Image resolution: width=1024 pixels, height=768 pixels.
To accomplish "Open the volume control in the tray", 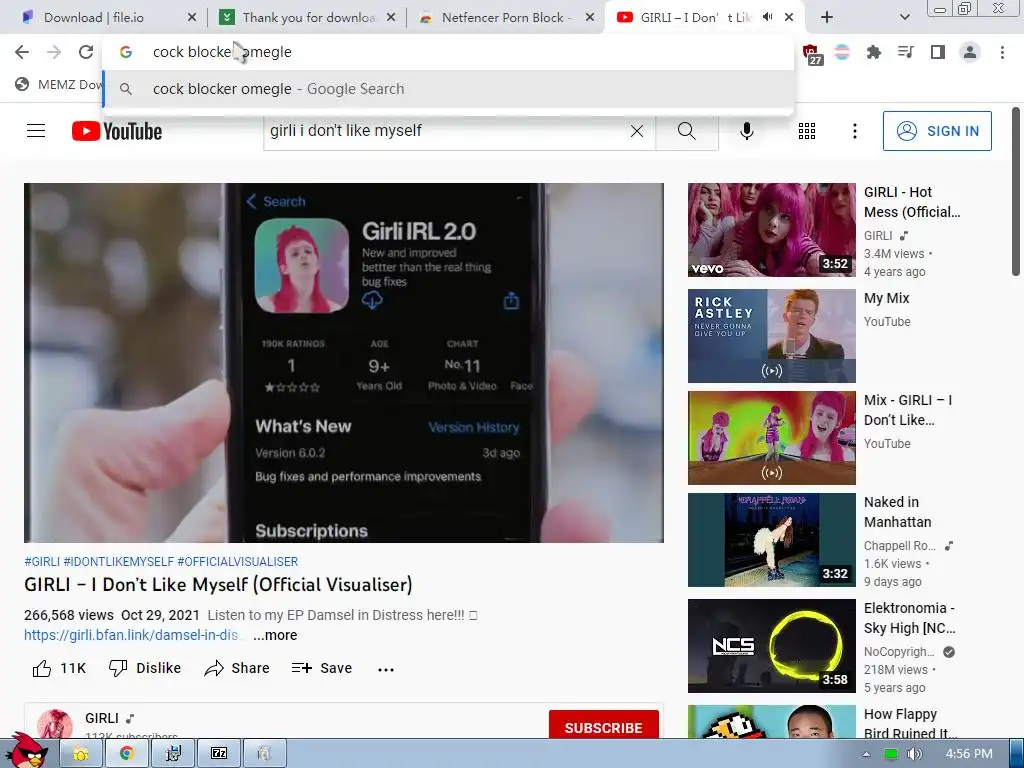I will click(x=914, y=754).
